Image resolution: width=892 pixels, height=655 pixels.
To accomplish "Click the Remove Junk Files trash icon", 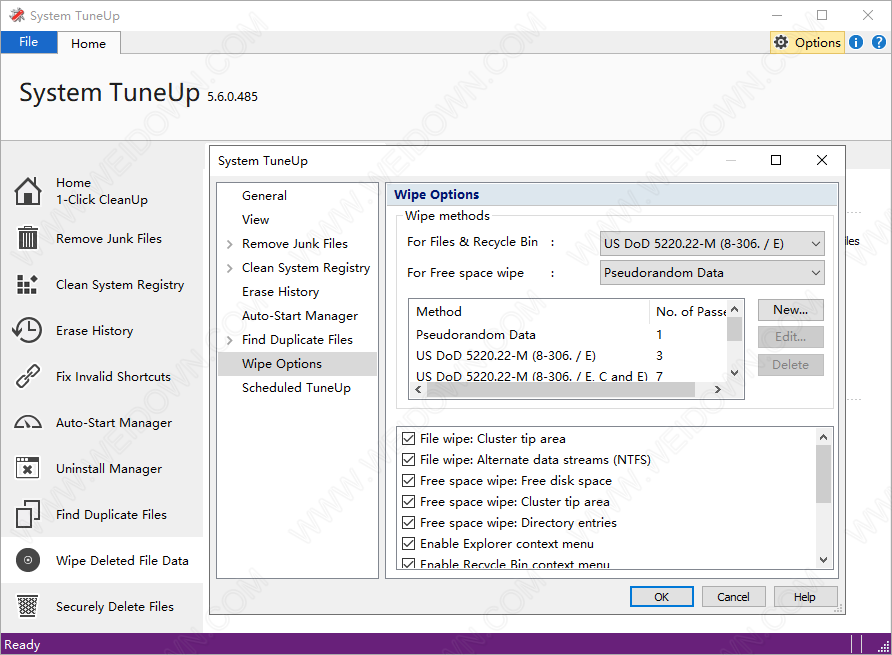I will pos(27,238).
